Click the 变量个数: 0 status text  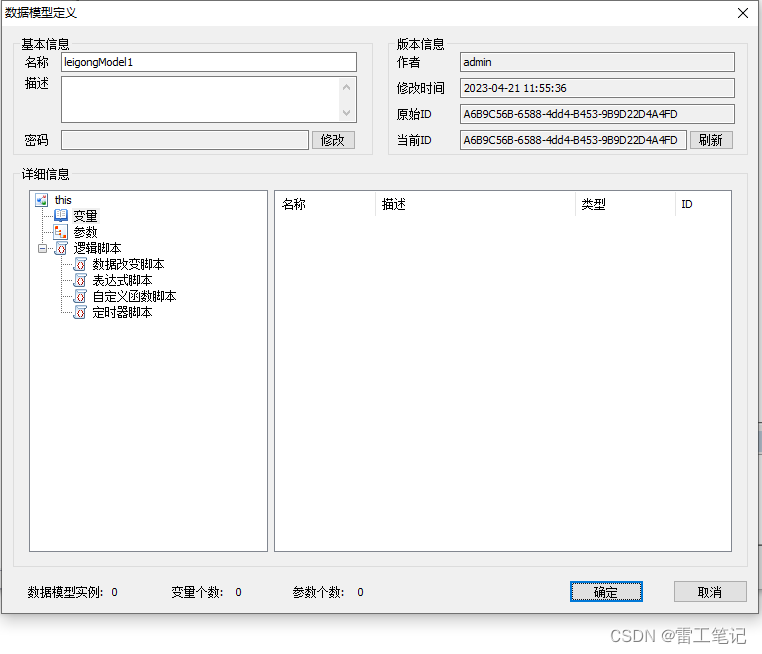[x=207, y=592]
